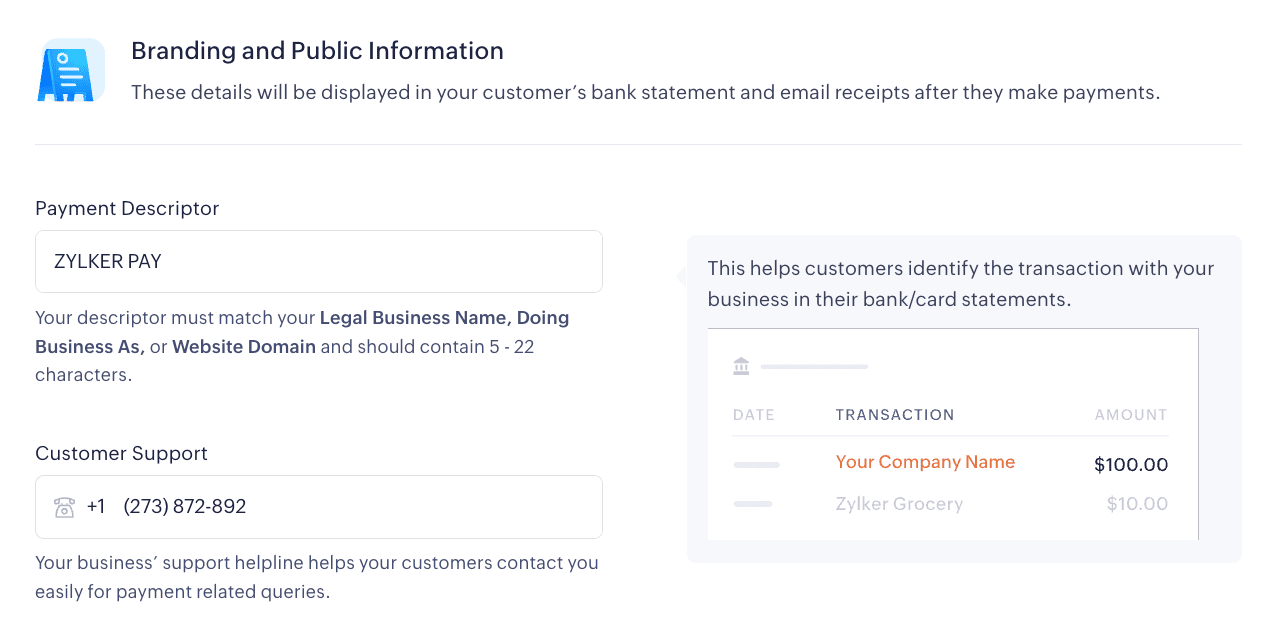This screenshot has height=644, width=1274.
Task: Click the greyed "Zylker Grocery" transaction row
Action: (899, 504)
